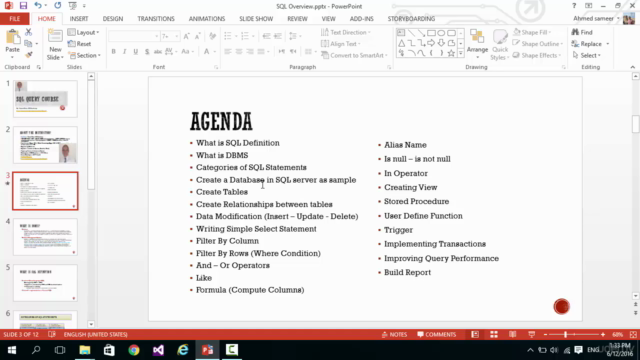The width and height of the screenshot is (640, 360).
Task: Expand the shapes gallery More arrow
Action: (461, 53)
